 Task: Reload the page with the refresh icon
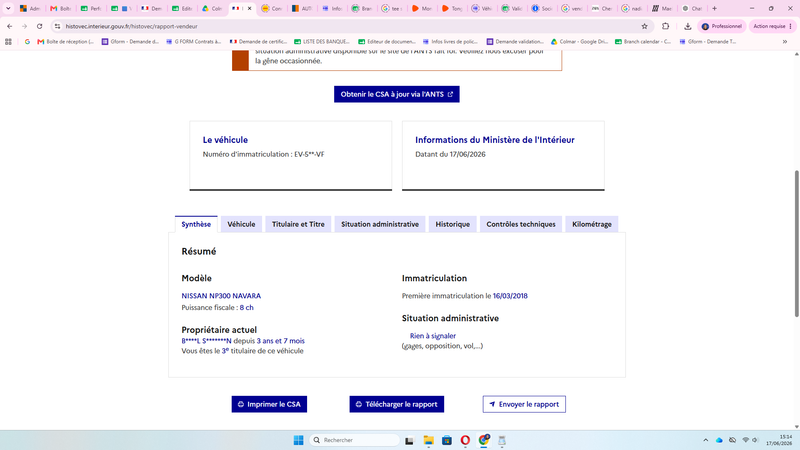coord(39,26)
